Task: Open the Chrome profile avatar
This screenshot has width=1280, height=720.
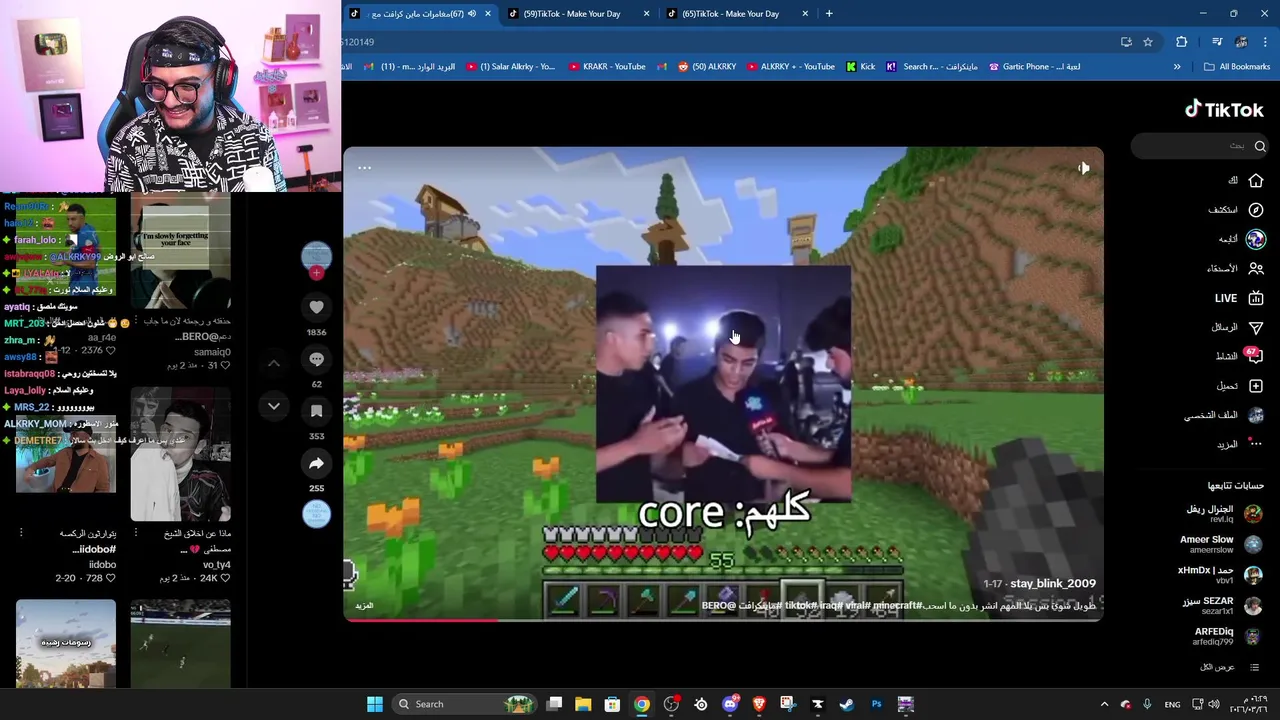Action: (x=1241, y=42)
